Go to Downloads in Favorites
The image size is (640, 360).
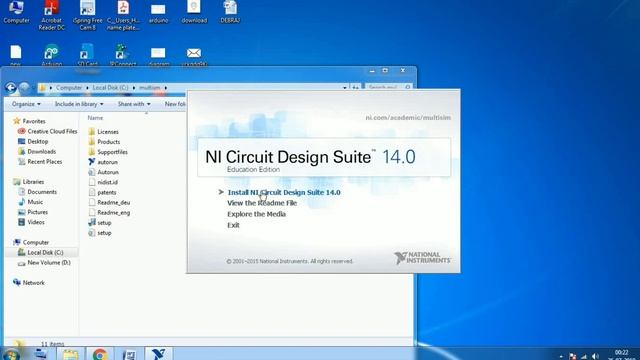(x=37, y=151)
